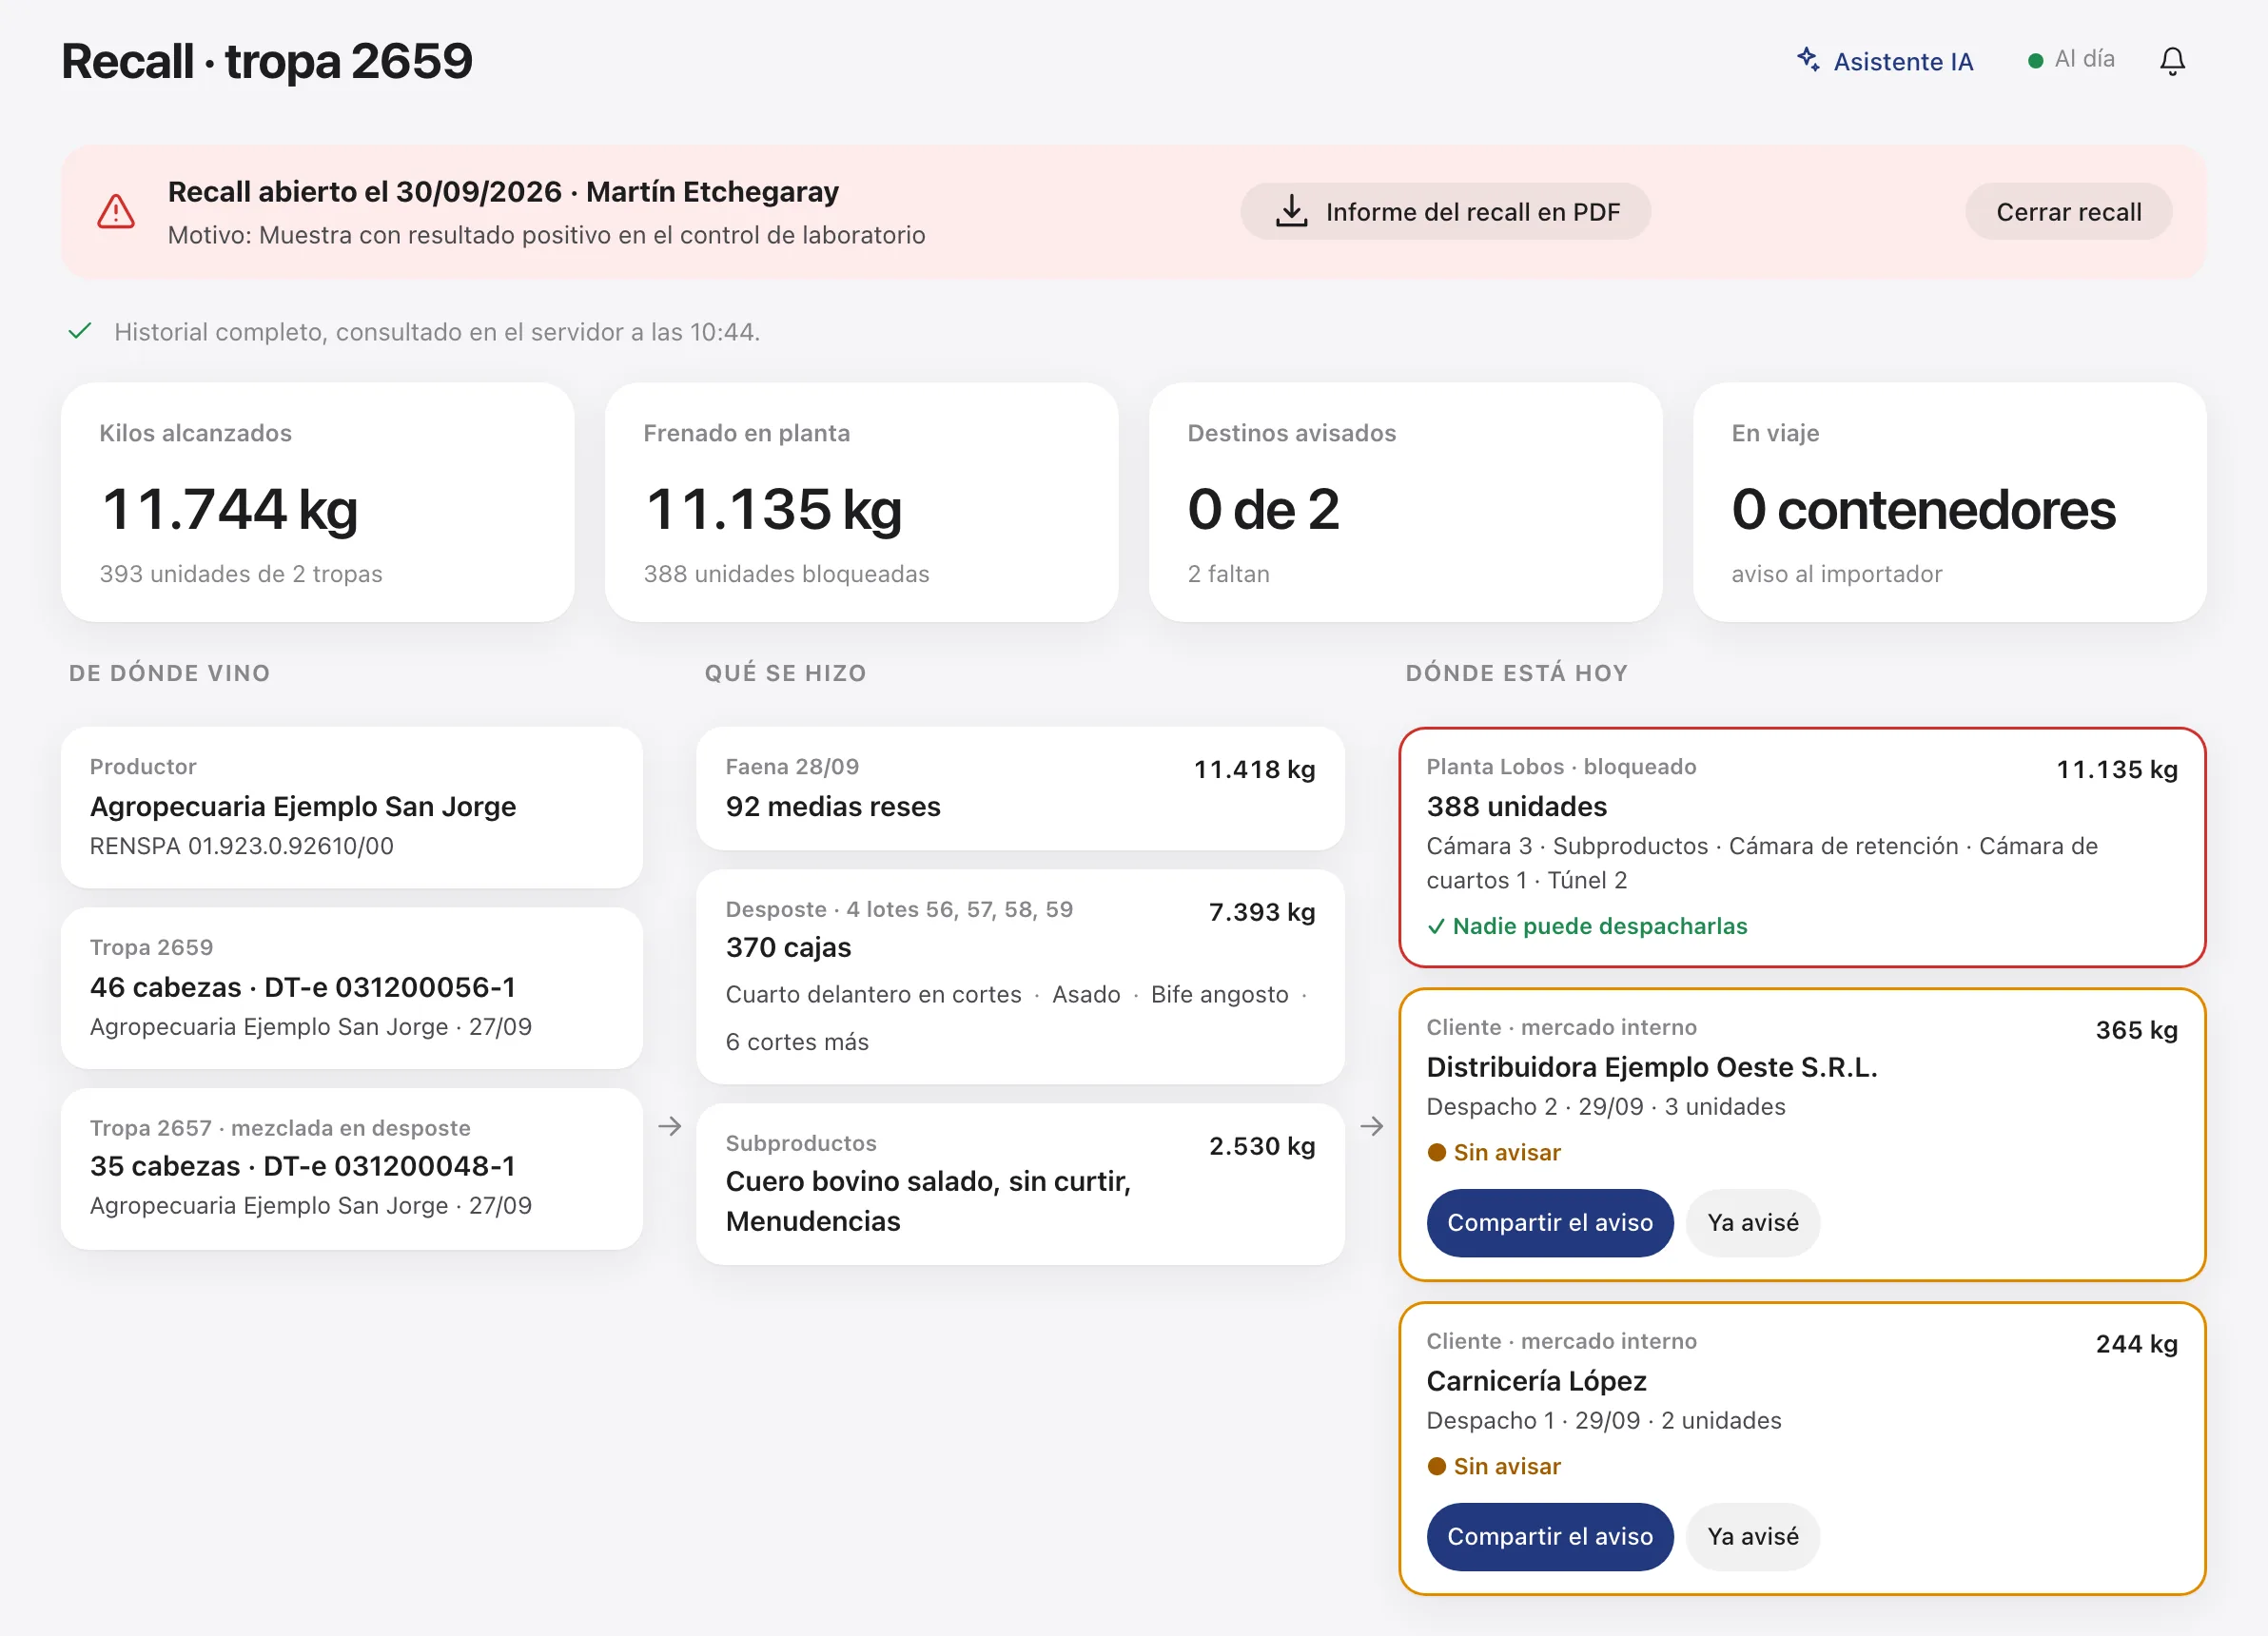Click the green checkmark by Historial completo
Screen dimensions: 2268x1636
click(80, 331)
